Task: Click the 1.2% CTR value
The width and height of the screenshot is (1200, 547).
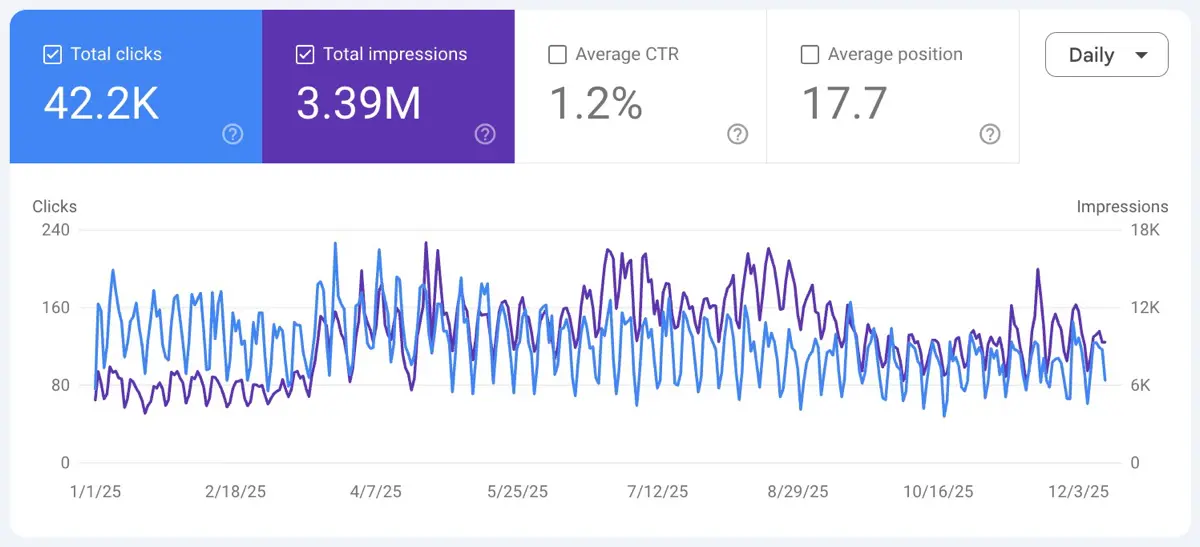Action: [596, 103]
